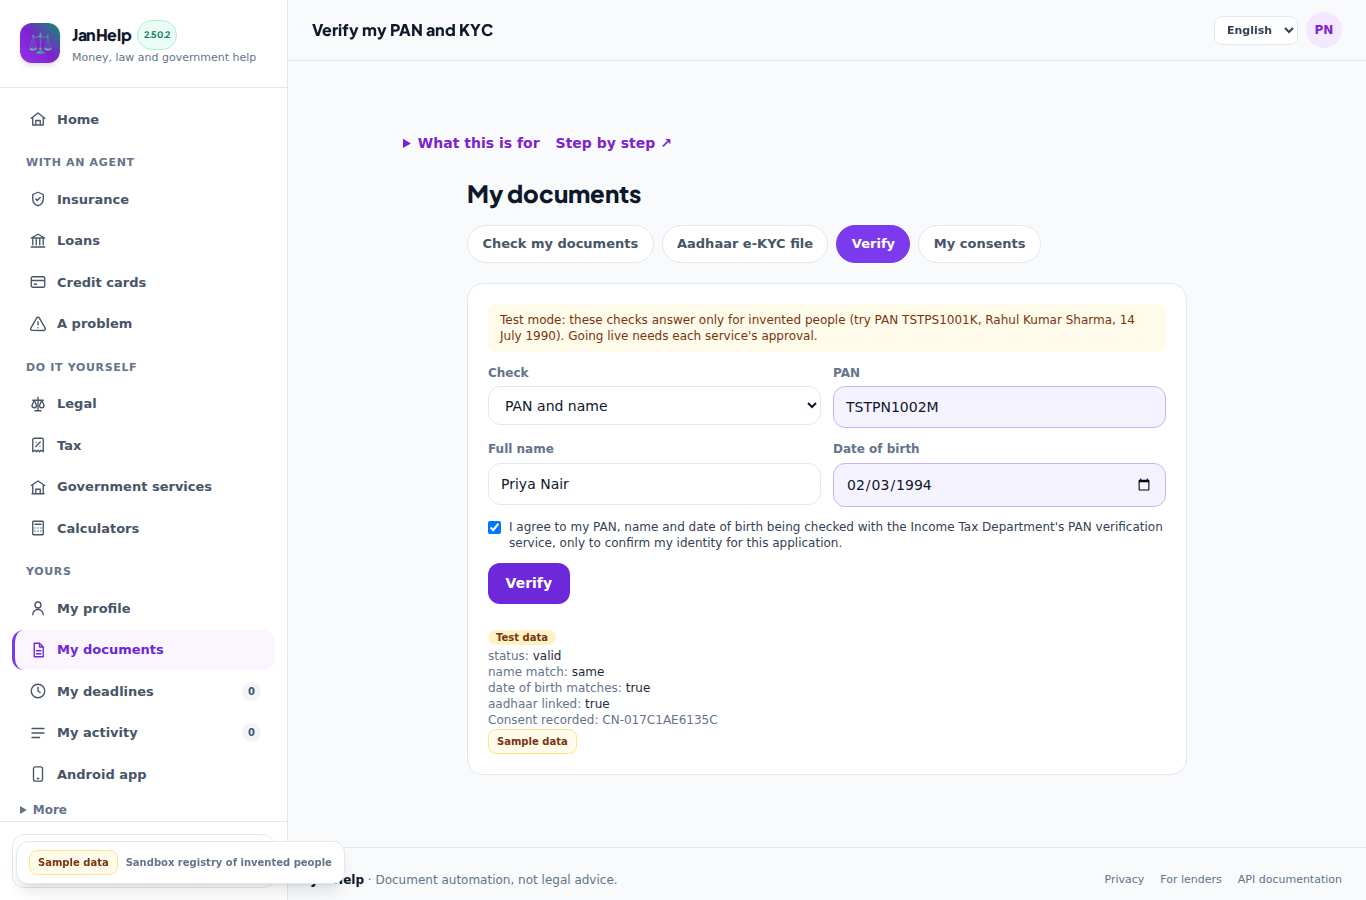
Task: Click the Full name input field
Action: coord(654,484)
